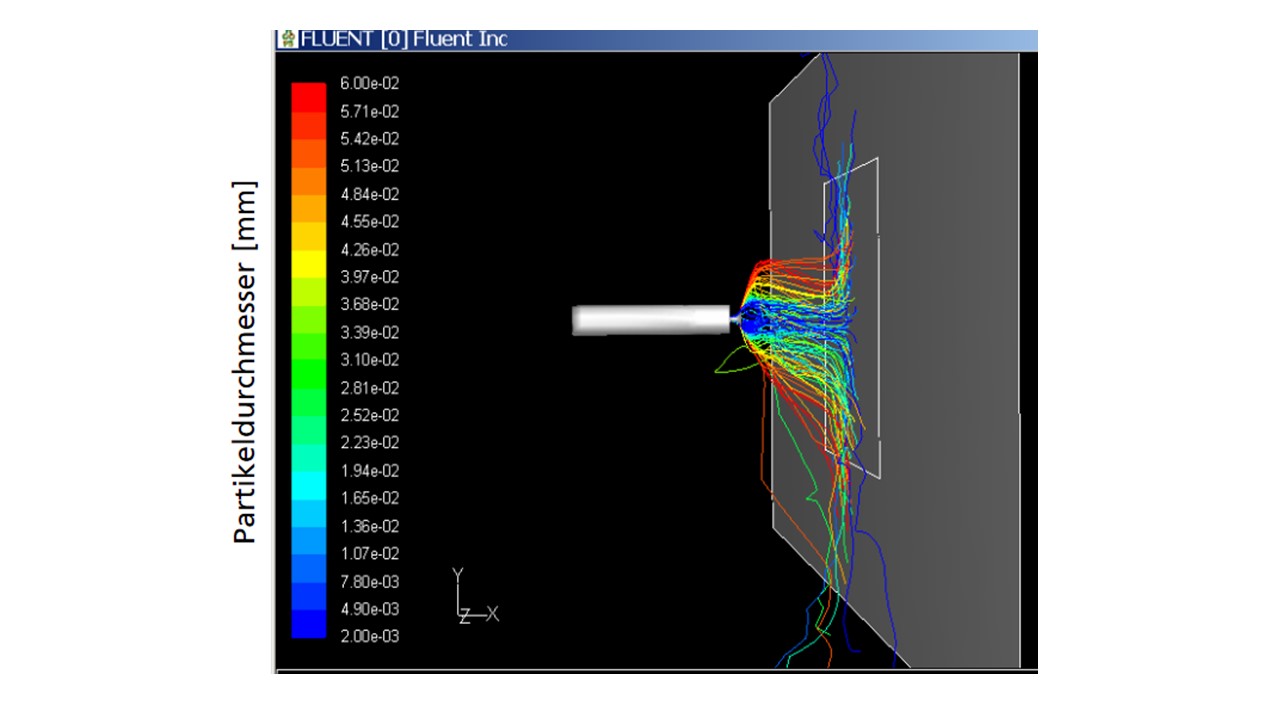
Task: Click the legend value 4.26e-02
Action: point(369,250)
